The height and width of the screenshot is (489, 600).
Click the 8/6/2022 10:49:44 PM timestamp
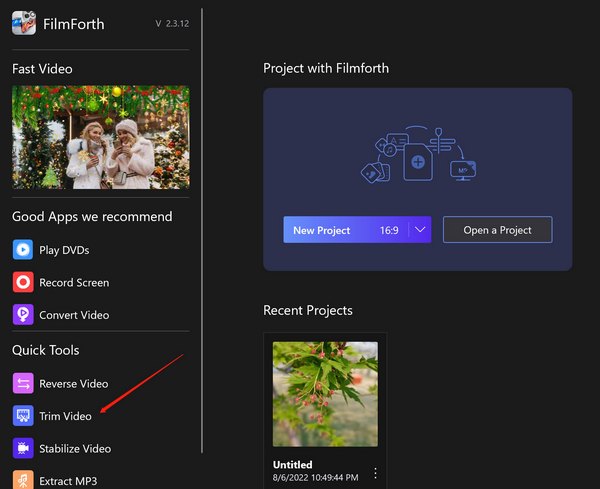(316, 477)
